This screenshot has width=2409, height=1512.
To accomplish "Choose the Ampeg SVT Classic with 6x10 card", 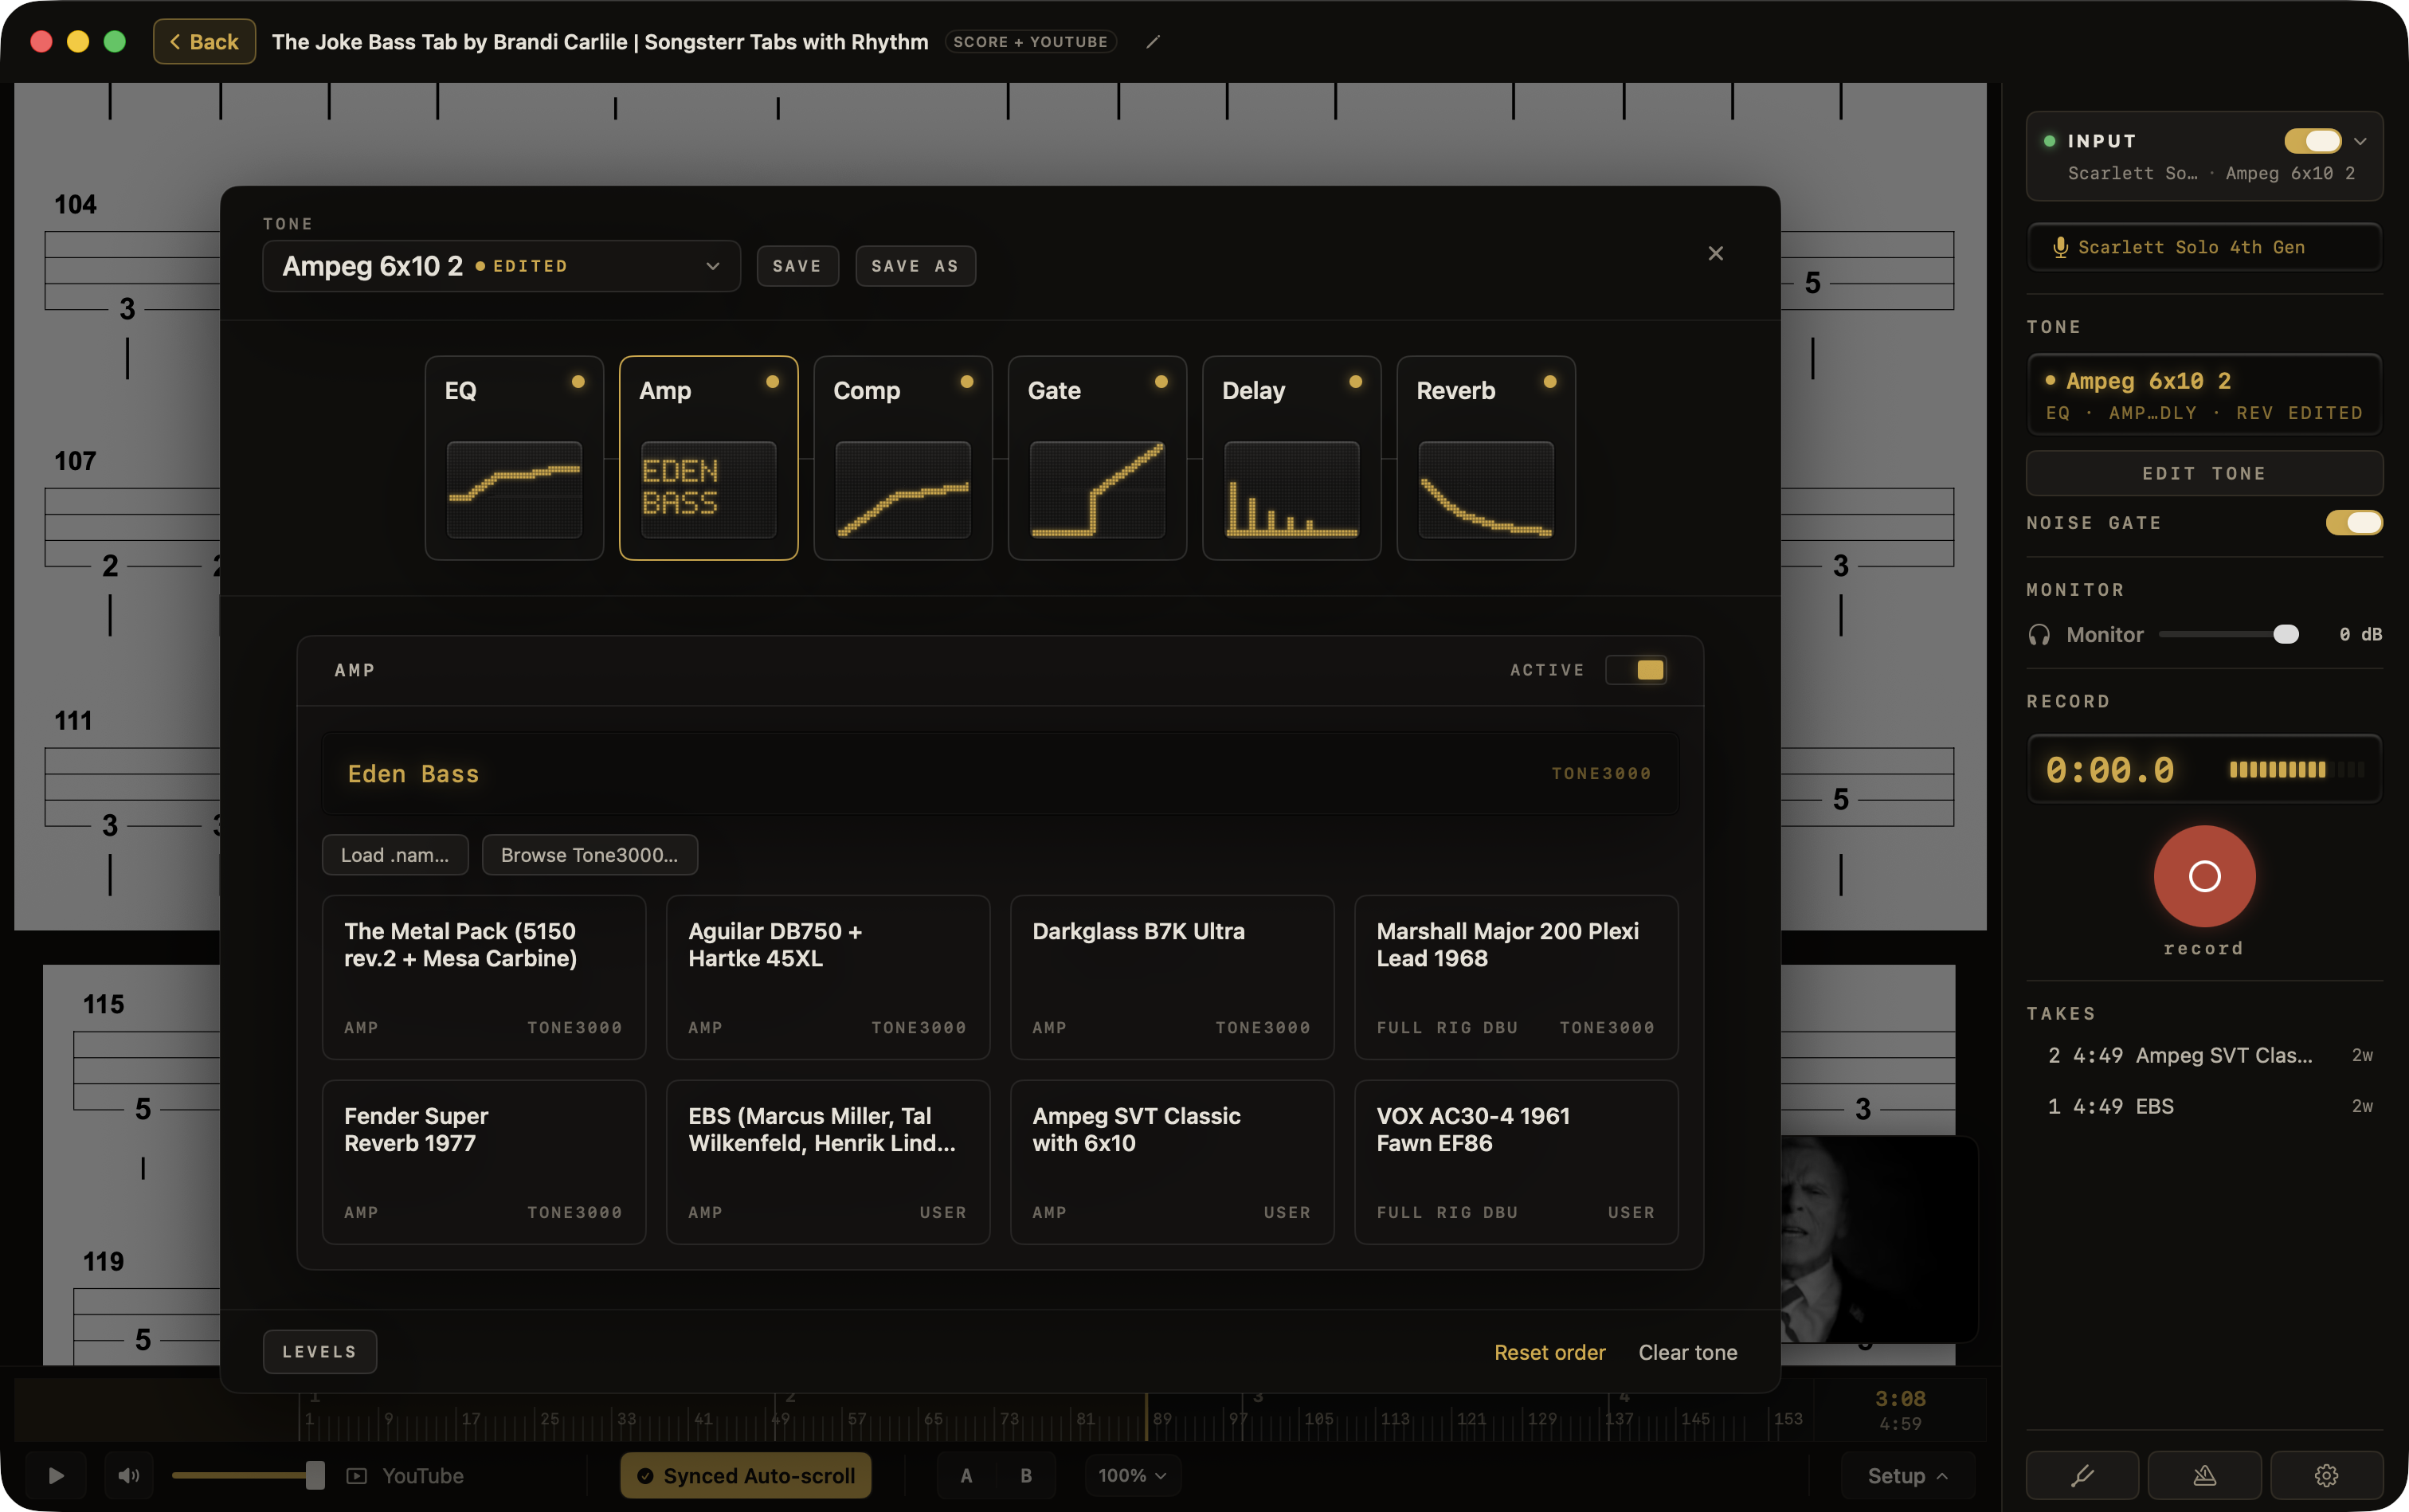I will coord(1172,1162).
